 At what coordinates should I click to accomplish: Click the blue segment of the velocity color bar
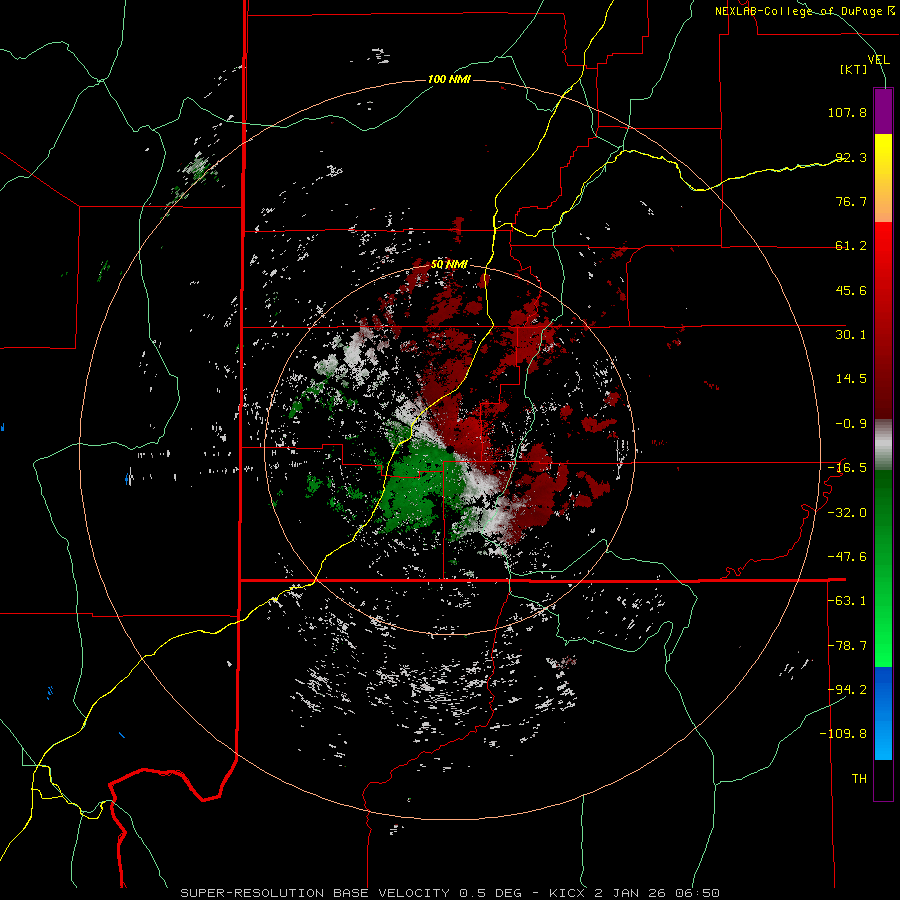coord(883,713)
